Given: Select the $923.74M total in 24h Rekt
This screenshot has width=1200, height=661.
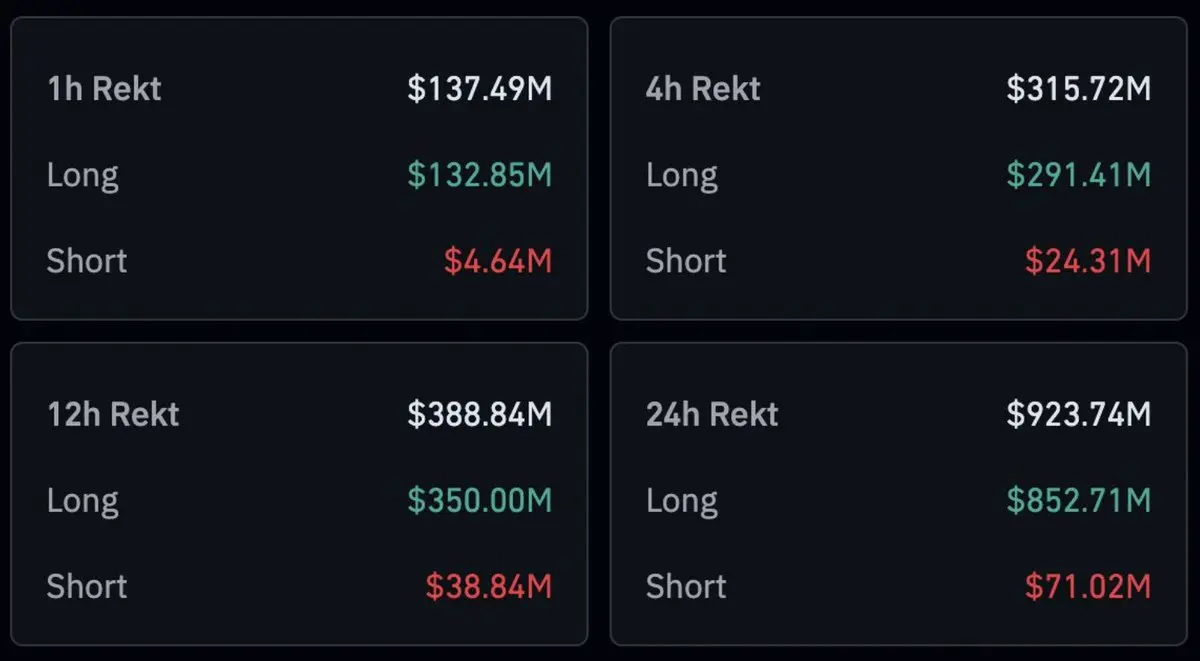Looking at the screenshot, I should [x=1078, y=414].
